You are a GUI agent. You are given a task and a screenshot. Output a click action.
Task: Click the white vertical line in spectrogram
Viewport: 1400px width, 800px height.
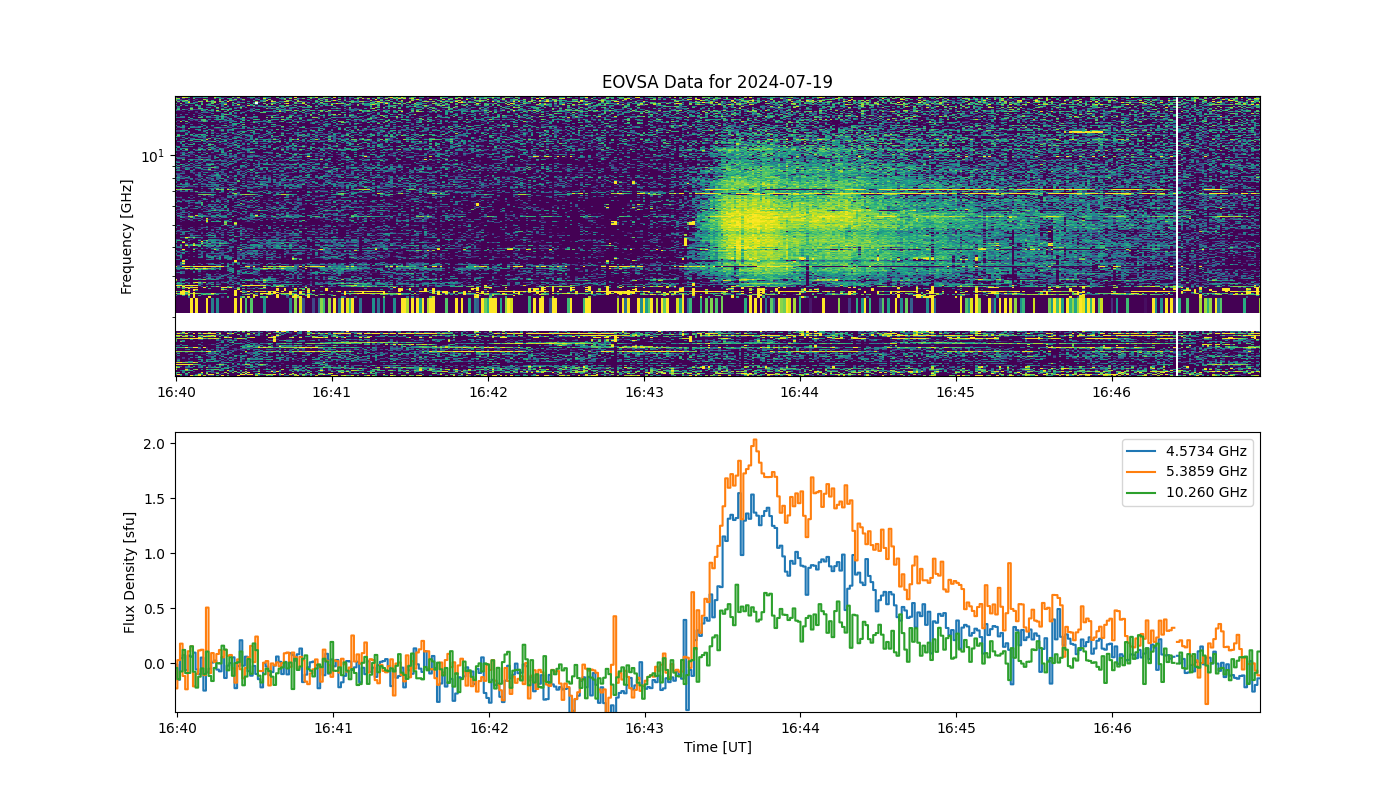1177,236
